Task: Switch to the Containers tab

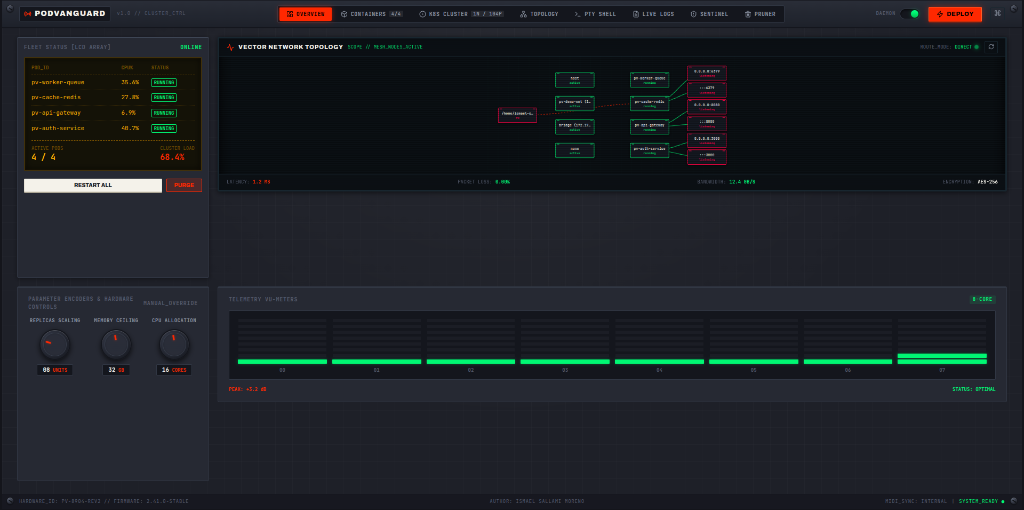Action: tap(373, 14)
